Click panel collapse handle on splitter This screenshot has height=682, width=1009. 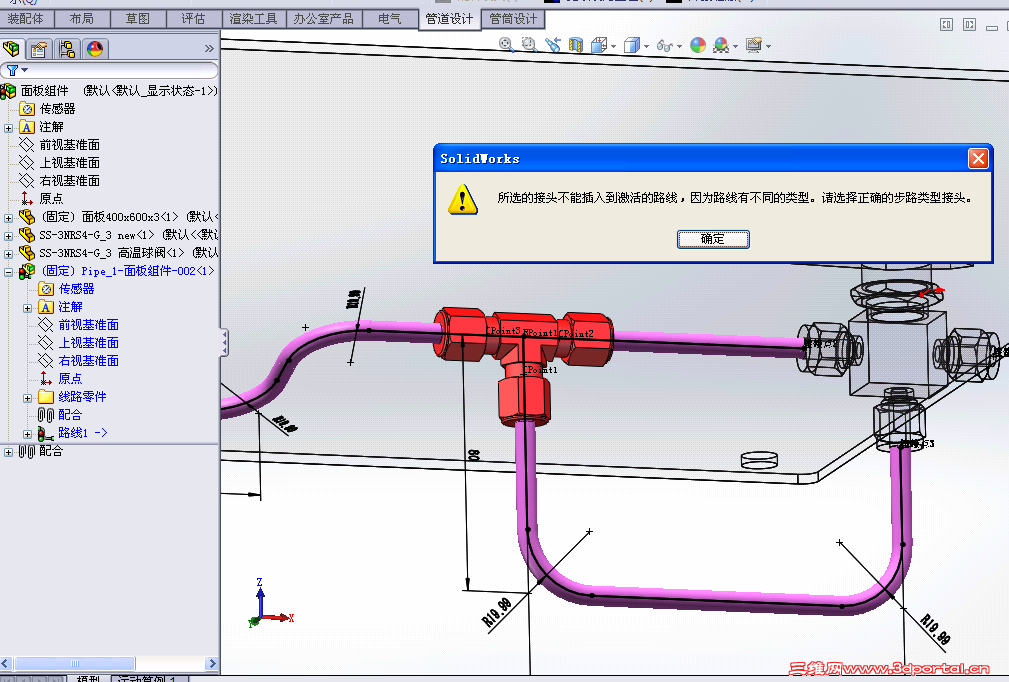[224, 342]
